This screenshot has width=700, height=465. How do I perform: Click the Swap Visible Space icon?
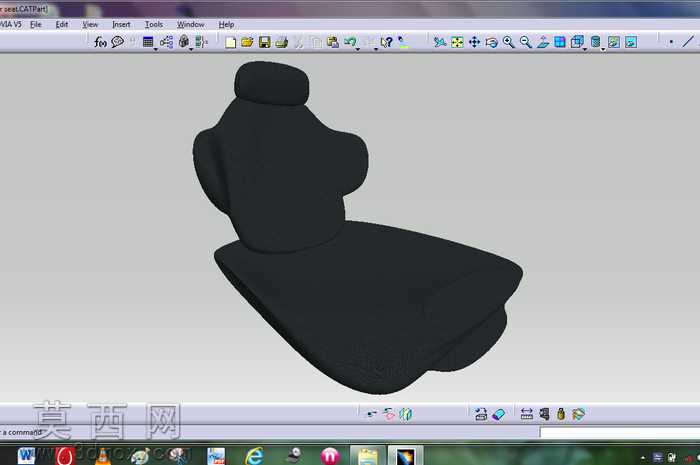[x=631, y=42]
